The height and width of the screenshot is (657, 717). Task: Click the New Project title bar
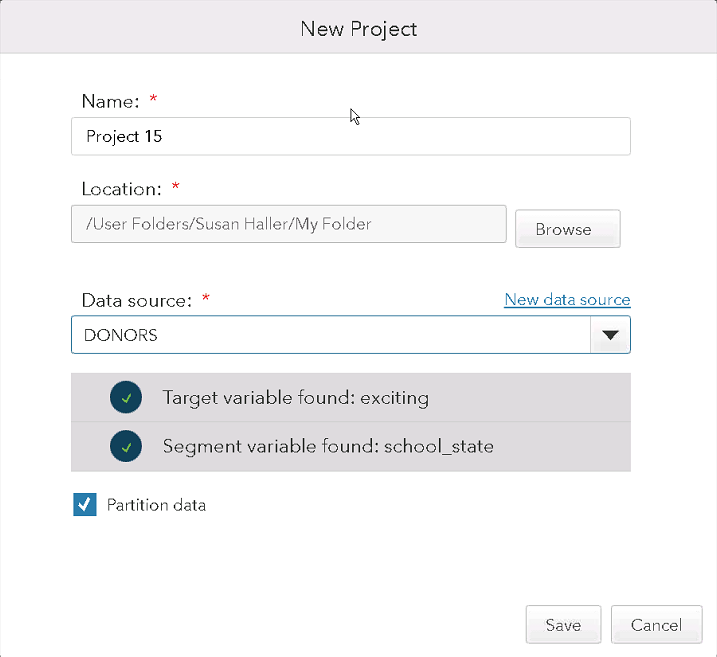(x=358, y=27)
